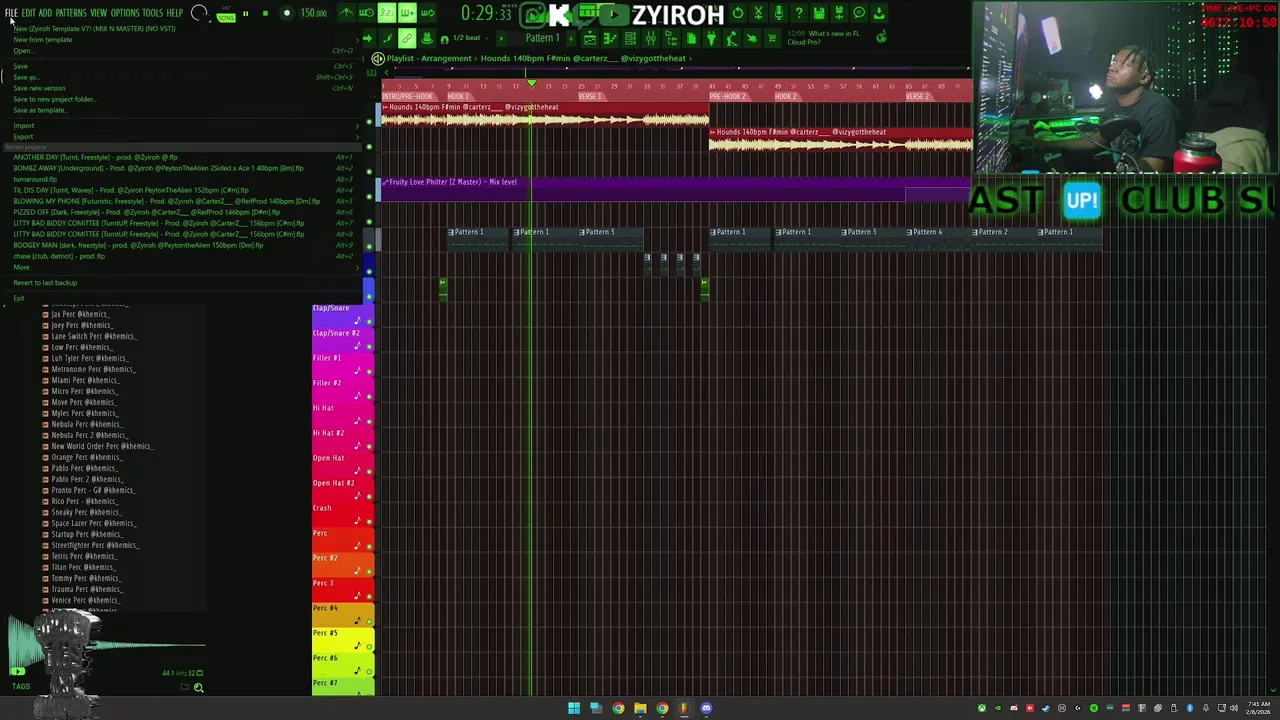
Task: Mute the Open Hat track with its green dot
Action: coord(369,471)
